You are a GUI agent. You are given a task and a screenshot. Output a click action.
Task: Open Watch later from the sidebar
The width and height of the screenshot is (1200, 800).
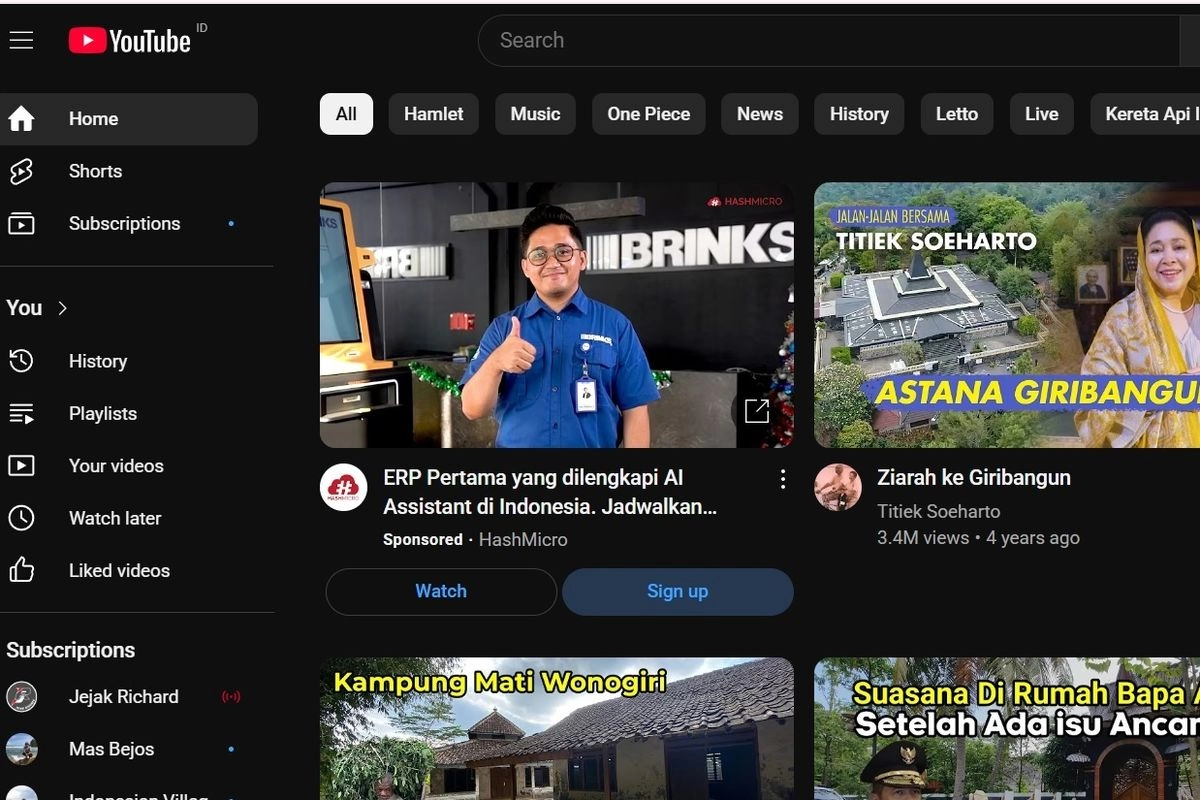(128, 518)
